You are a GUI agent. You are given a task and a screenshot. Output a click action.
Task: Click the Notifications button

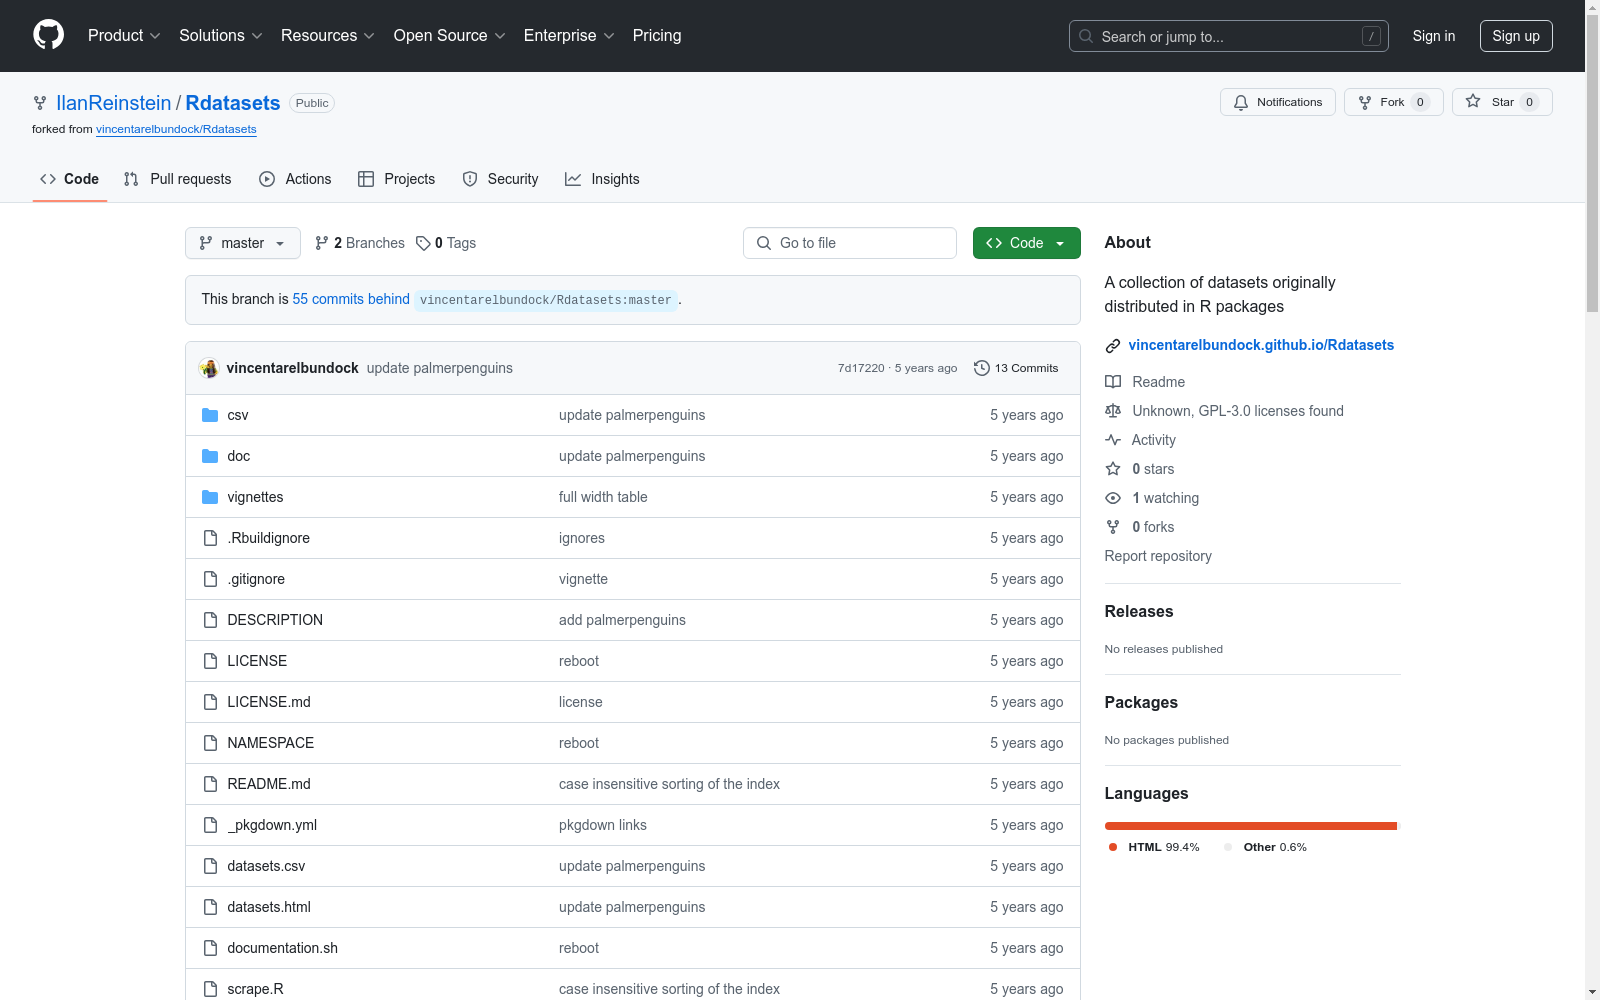1278,102
